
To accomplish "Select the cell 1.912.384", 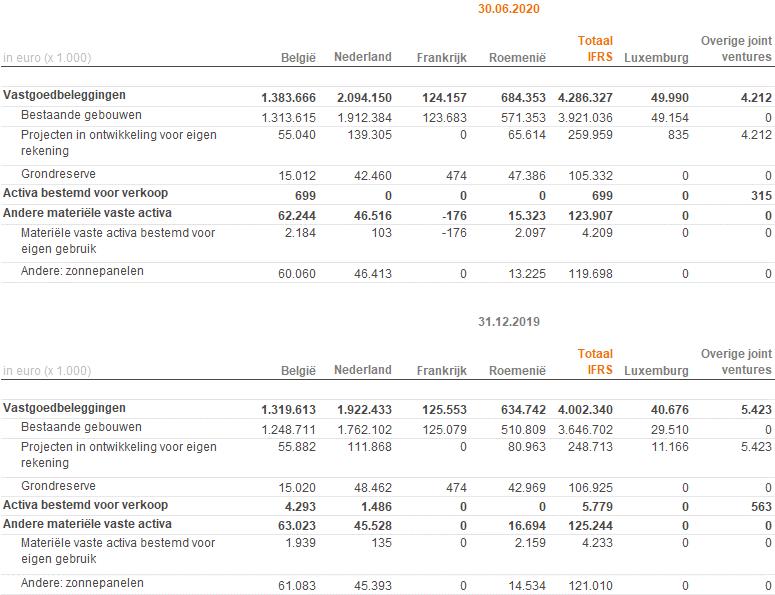I will 365,118.
